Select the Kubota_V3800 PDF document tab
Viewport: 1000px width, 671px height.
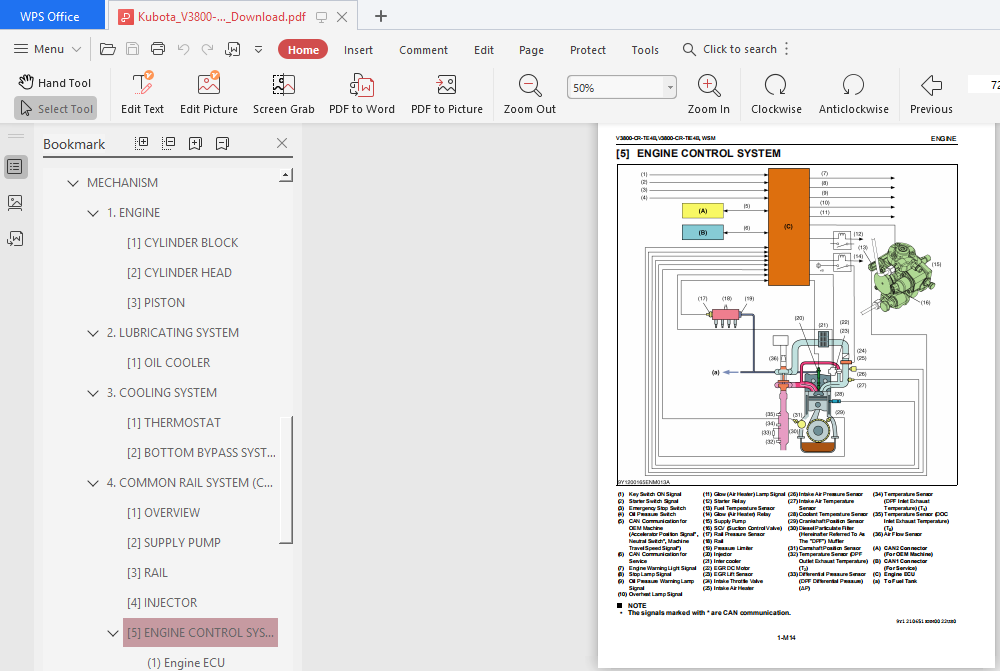point(221,17)
